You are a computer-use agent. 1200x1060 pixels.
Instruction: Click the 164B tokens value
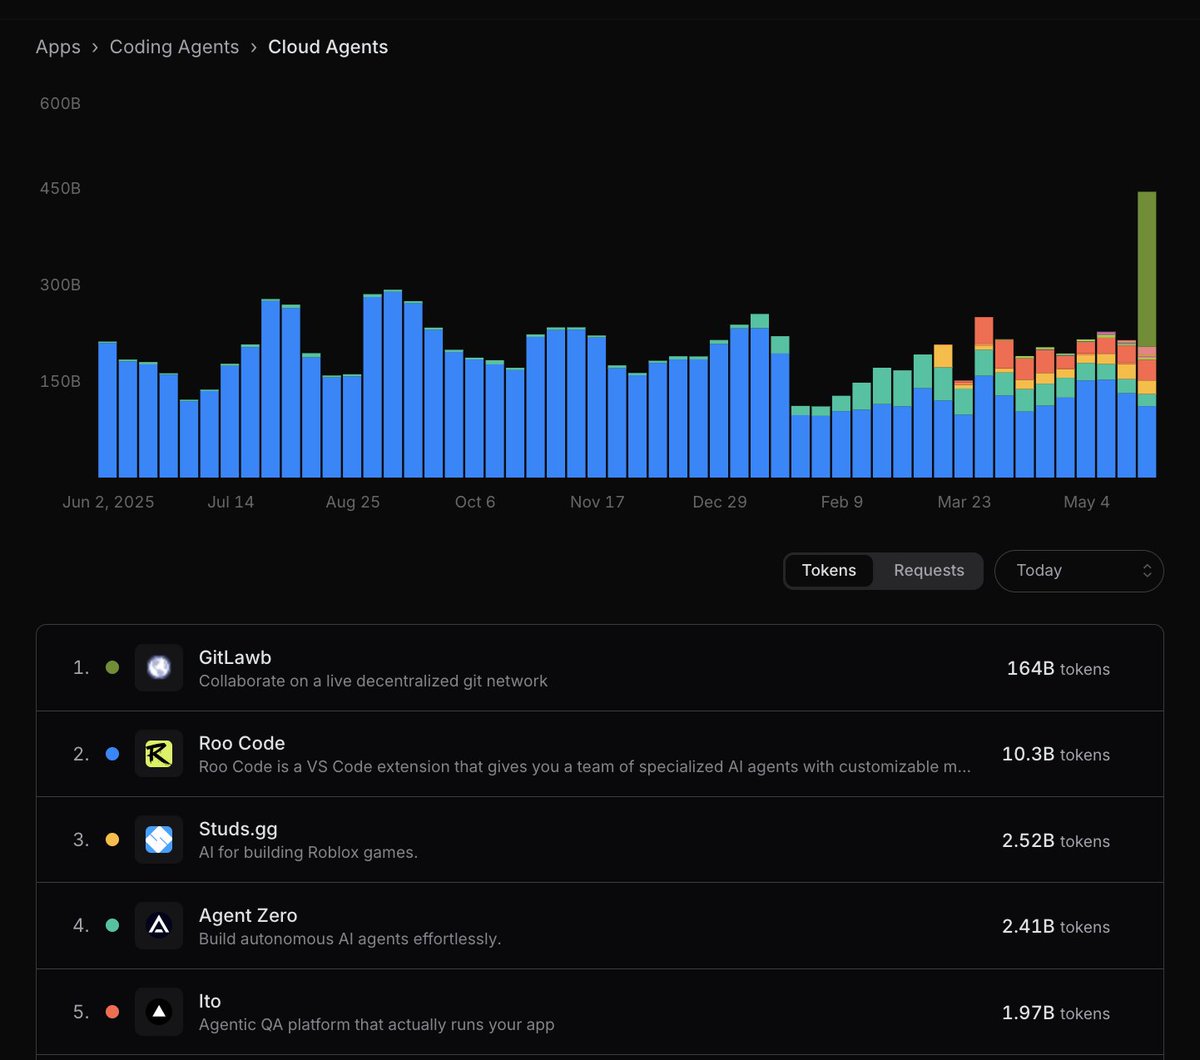[x=1058, y=669]
